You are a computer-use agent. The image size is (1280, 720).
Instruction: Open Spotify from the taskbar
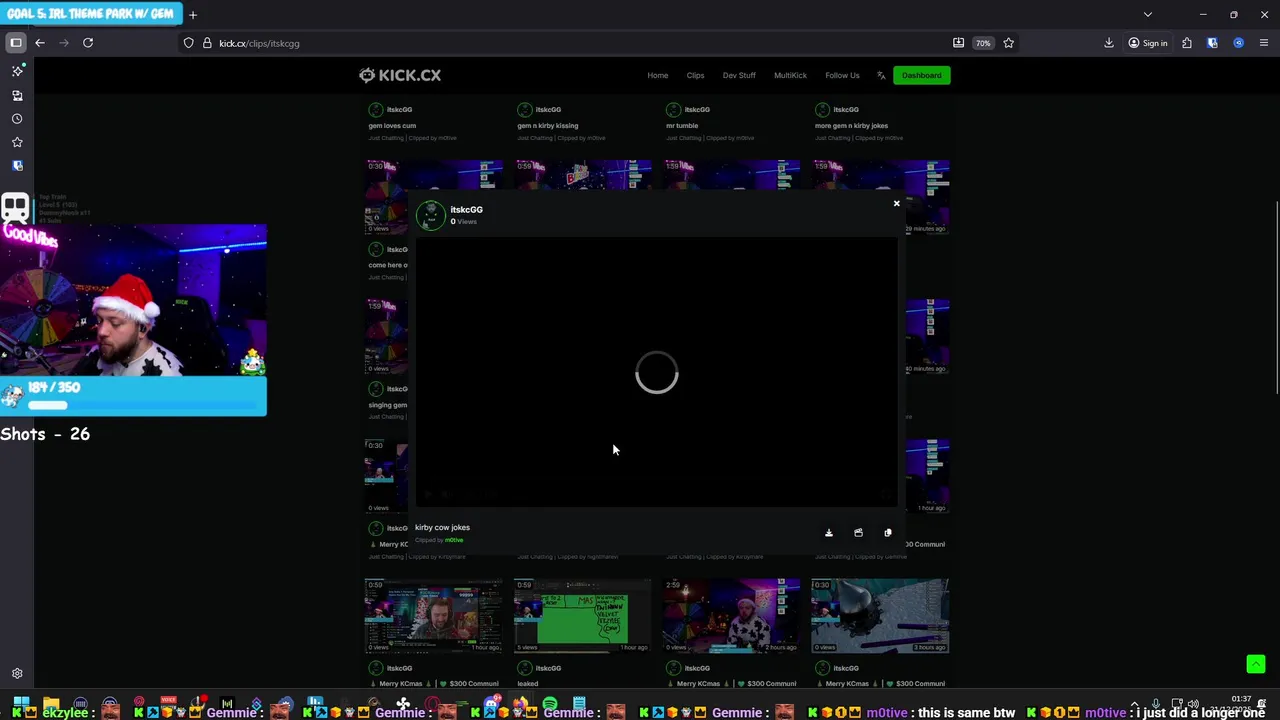[x=549, y=706]
